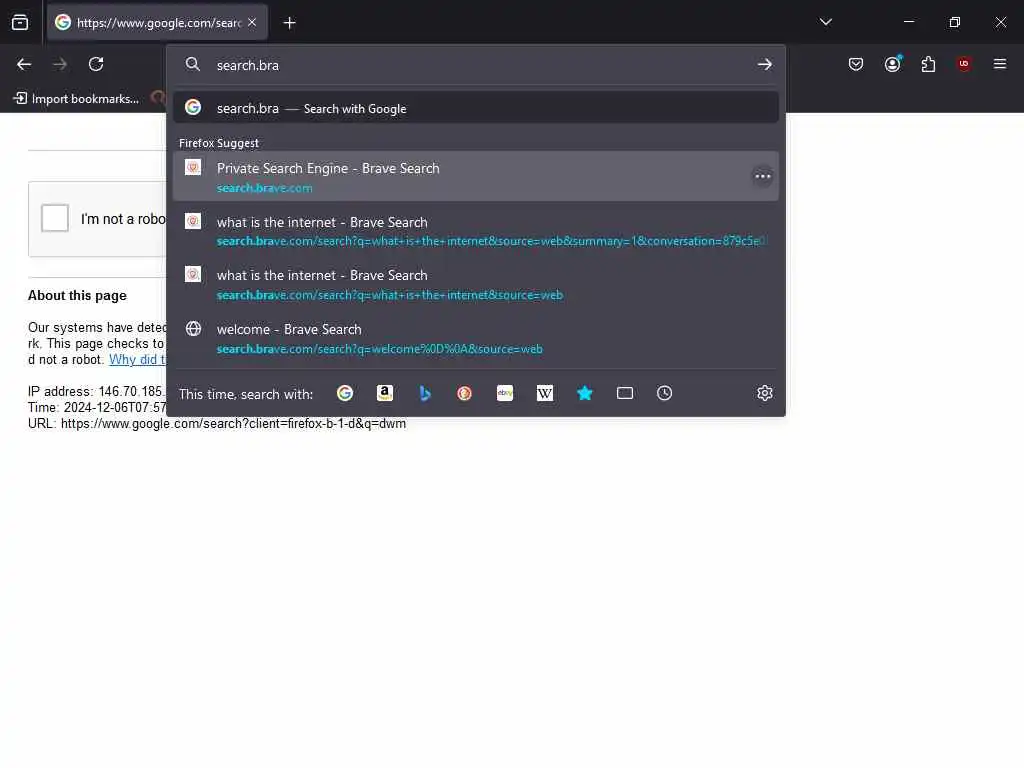
Task: Click the Why did this happen link
Action: (137, 360)
